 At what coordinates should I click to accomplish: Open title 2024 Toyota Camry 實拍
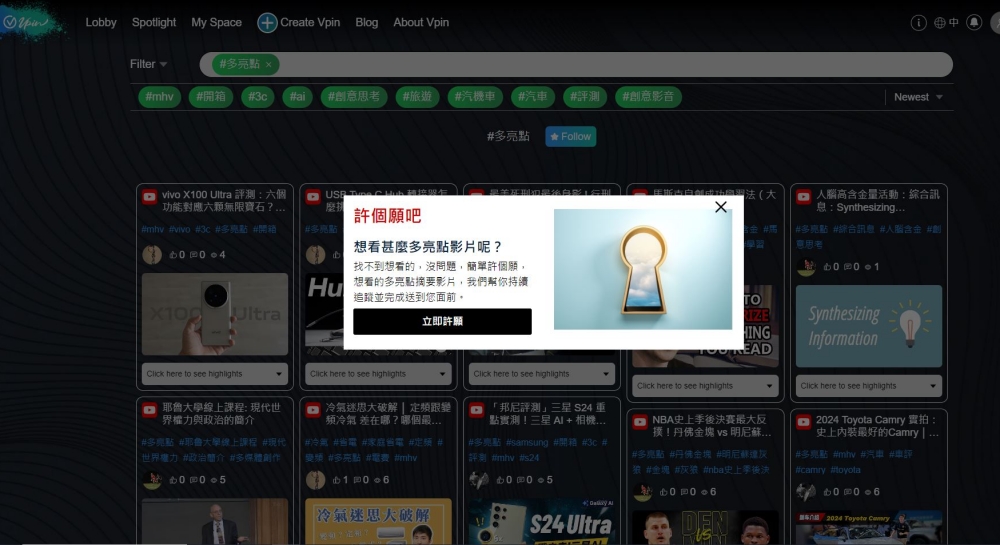[x=877, y=426]
